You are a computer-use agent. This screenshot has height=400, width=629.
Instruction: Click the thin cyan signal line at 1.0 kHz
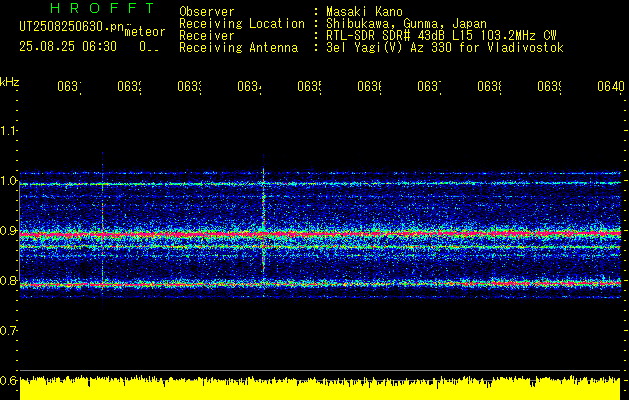[x=320, y=184]
